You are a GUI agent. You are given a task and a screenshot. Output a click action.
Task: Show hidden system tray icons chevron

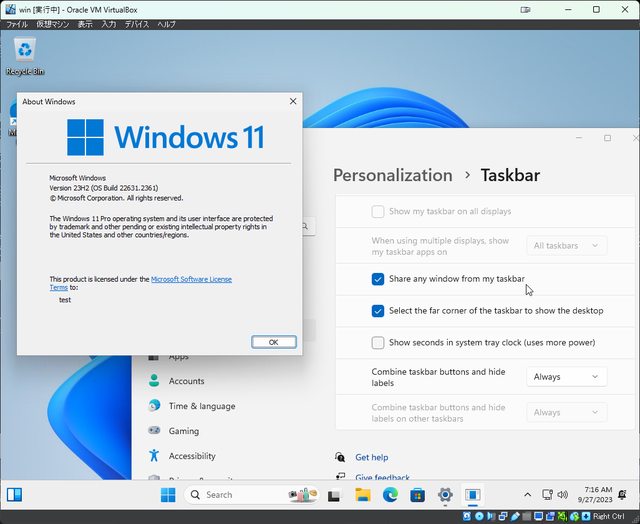coord(527,495)
